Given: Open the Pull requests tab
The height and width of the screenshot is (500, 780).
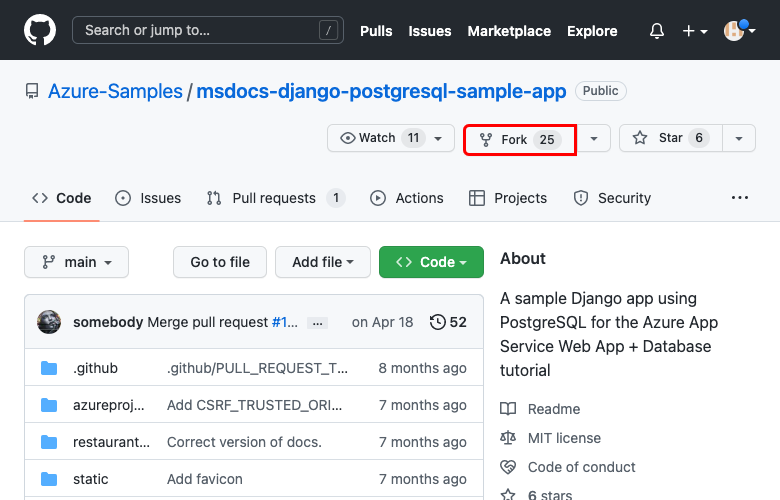Looking at the screenshot, I should (274, 198).
